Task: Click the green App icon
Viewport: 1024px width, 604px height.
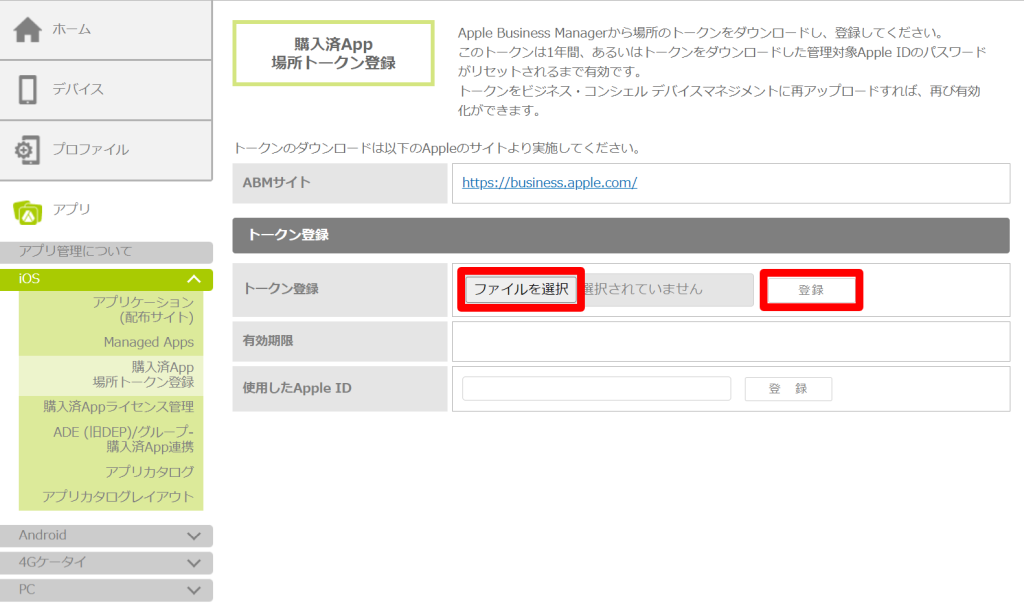Action: (27, 210)
